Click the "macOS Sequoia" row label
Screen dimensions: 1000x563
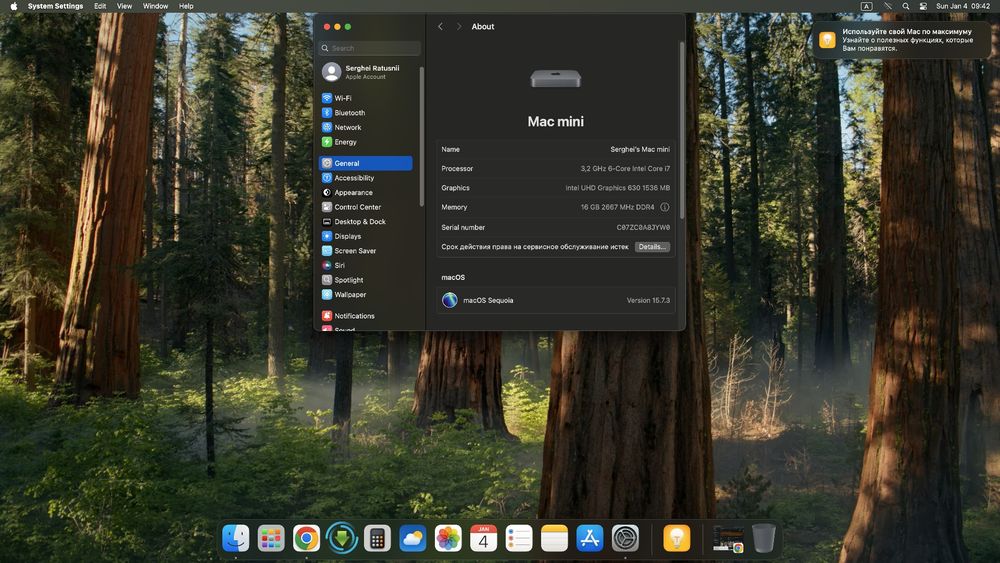[x=488, y=300]
